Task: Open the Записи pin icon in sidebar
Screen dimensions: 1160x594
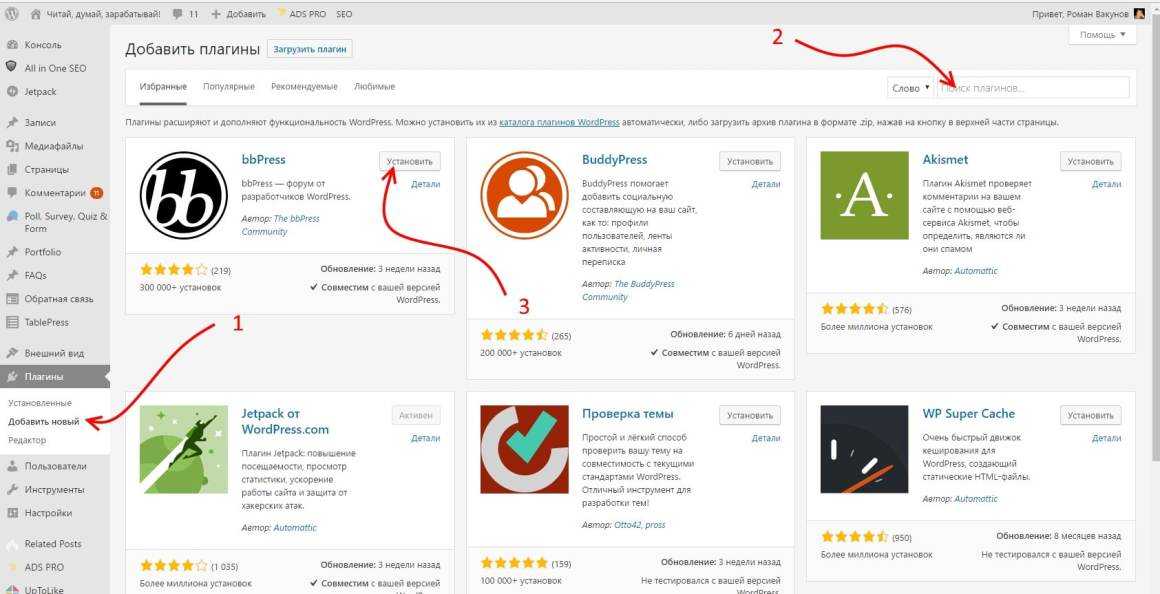Action: click(x=12, y=123)
